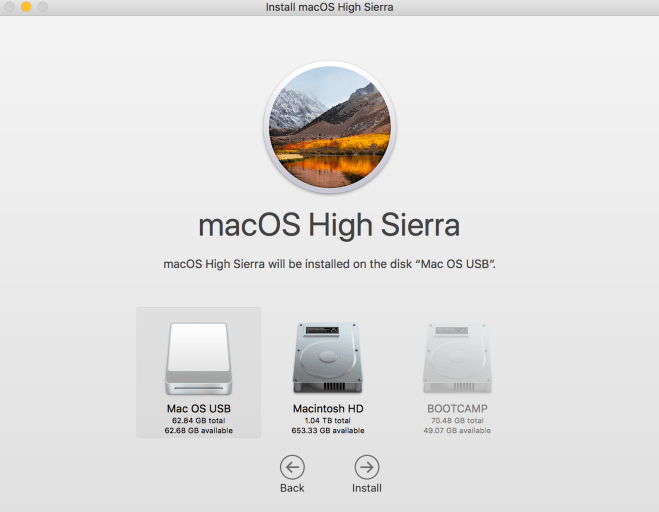Select the Mac OS USB drive icon
The height and width of the screenshot is (512, 659).
198,359
